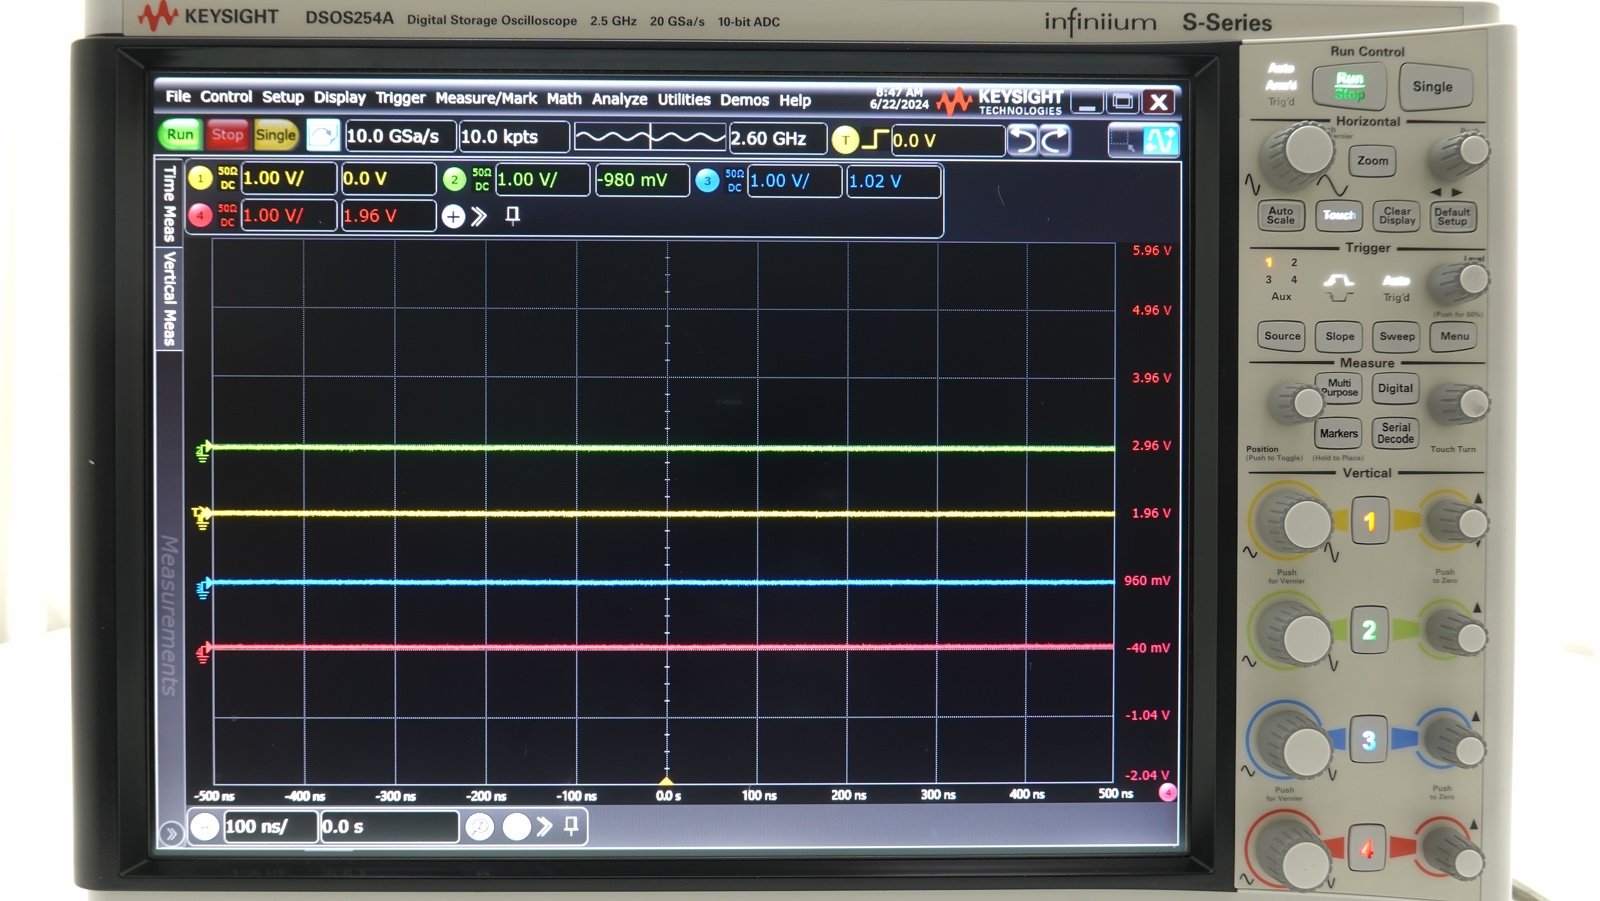Image resolution: width=1600 pixels, height=901 pixels.
Task: Click the yellow Single acquisition button on screen
Action: [x=275, y=134]
